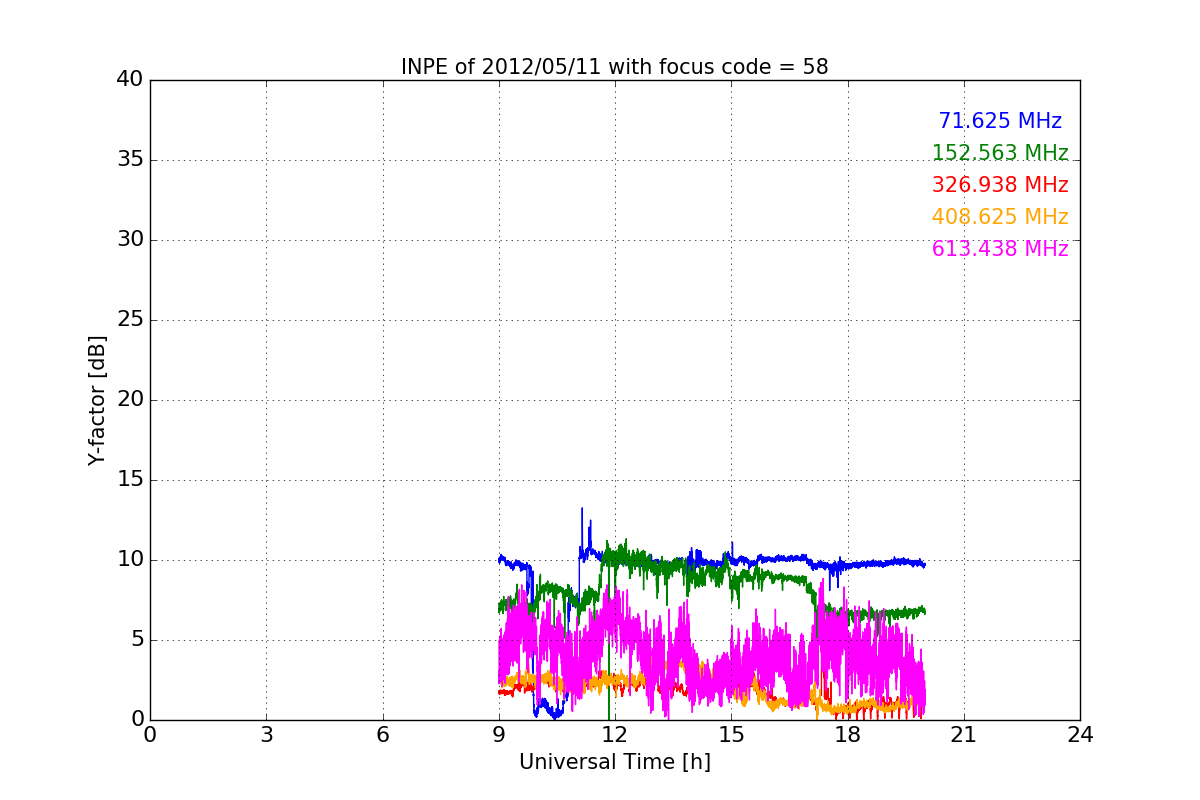Image resolution: width=1200 pixels, height=800 pixels.
Task: Click the x-axis tick label '24'
Action: click(x=1080, y=735)
